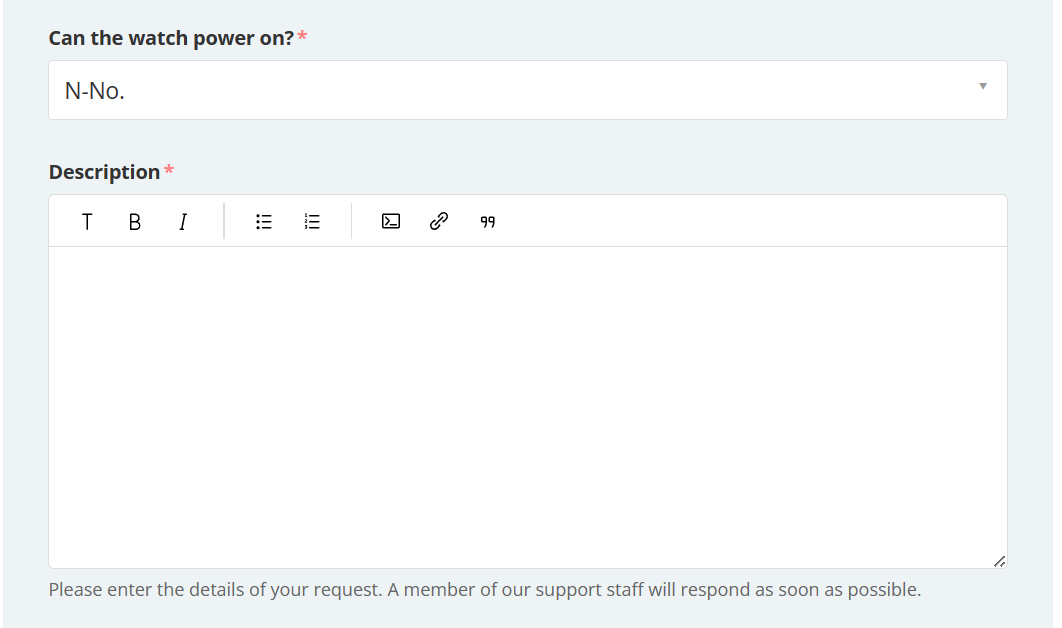The height and width of the screenshot is (628, 1062).
Task: Click the Description field label
Action: click(x=104, y=172)
